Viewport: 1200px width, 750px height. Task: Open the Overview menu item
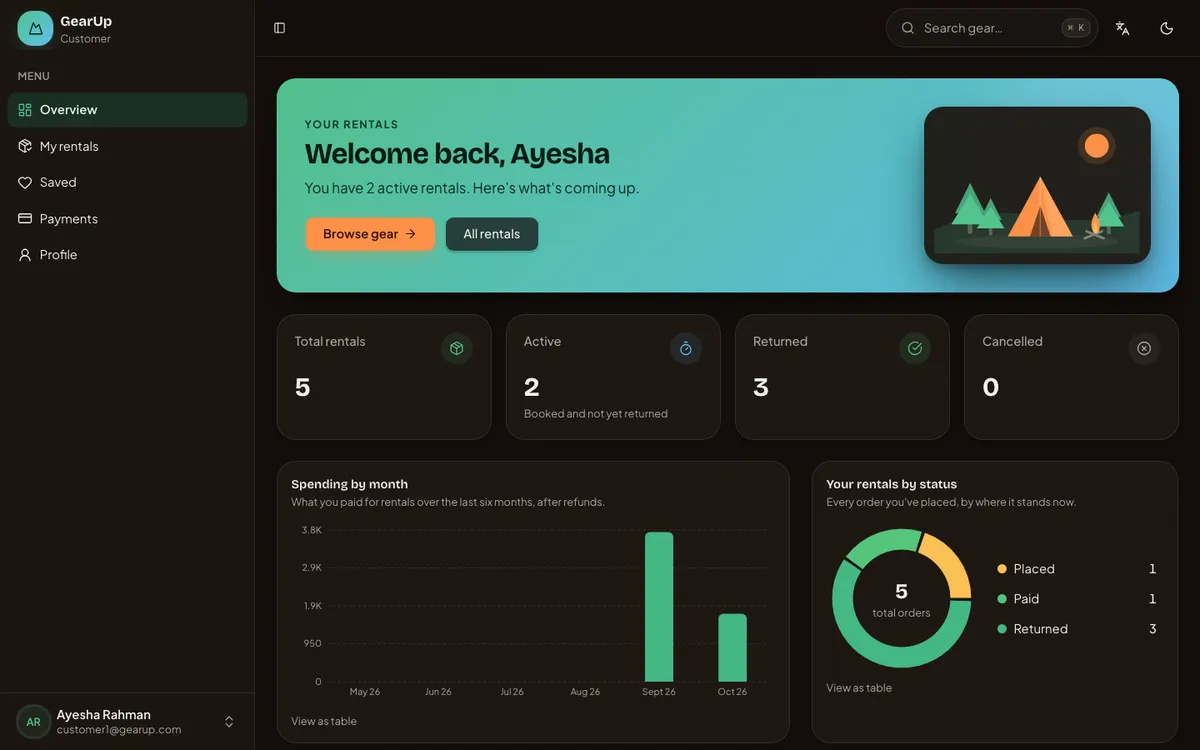(127, 110)
